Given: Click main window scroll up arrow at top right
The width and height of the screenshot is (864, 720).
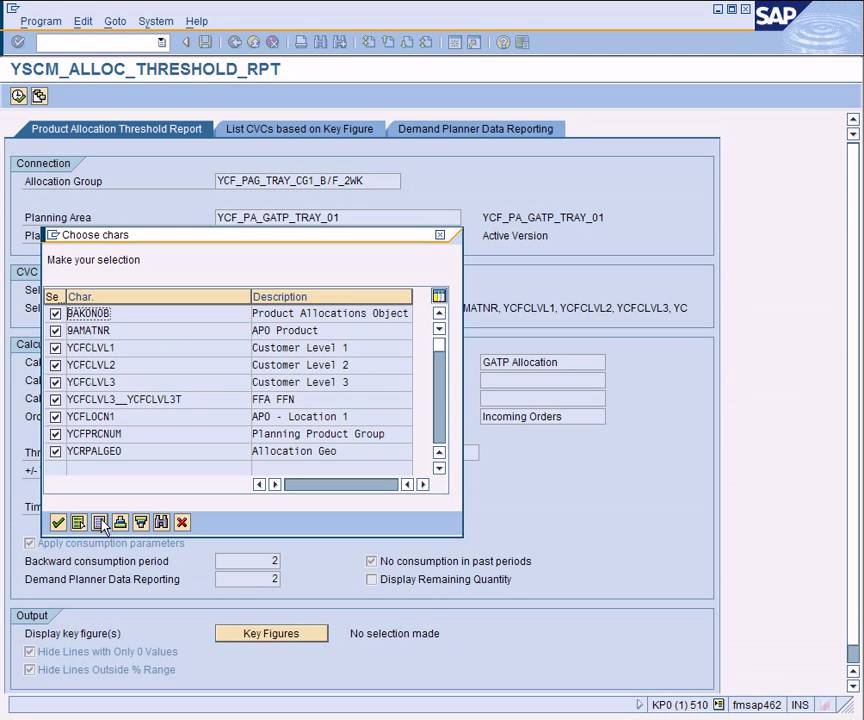Looking at the screenshot, I should pos(853,119).
